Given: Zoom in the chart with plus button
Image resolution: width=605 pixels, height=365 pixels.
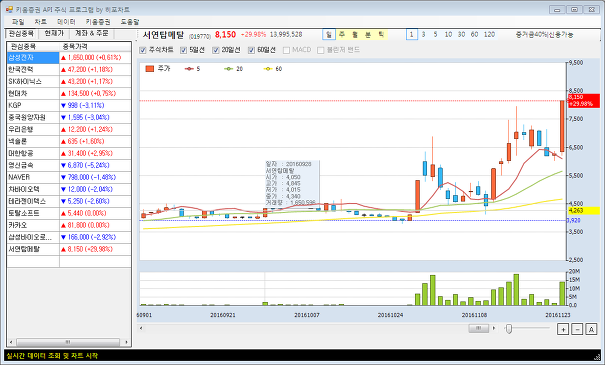Looking at the screenshot, I should (x=563, y=329).
